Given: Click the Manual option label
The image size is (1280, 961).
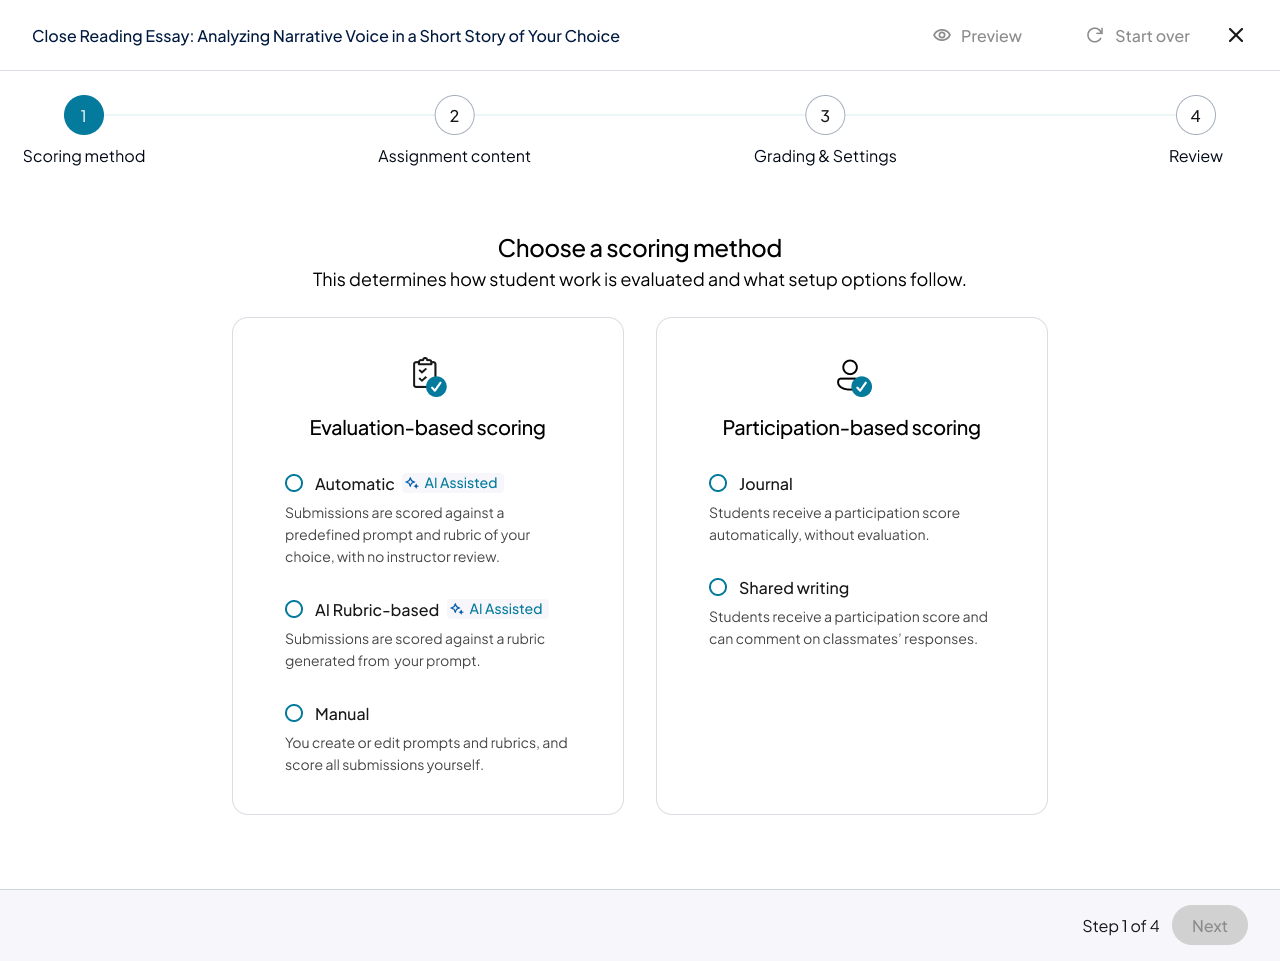Looking at the screenshot, I should (342, 714).
